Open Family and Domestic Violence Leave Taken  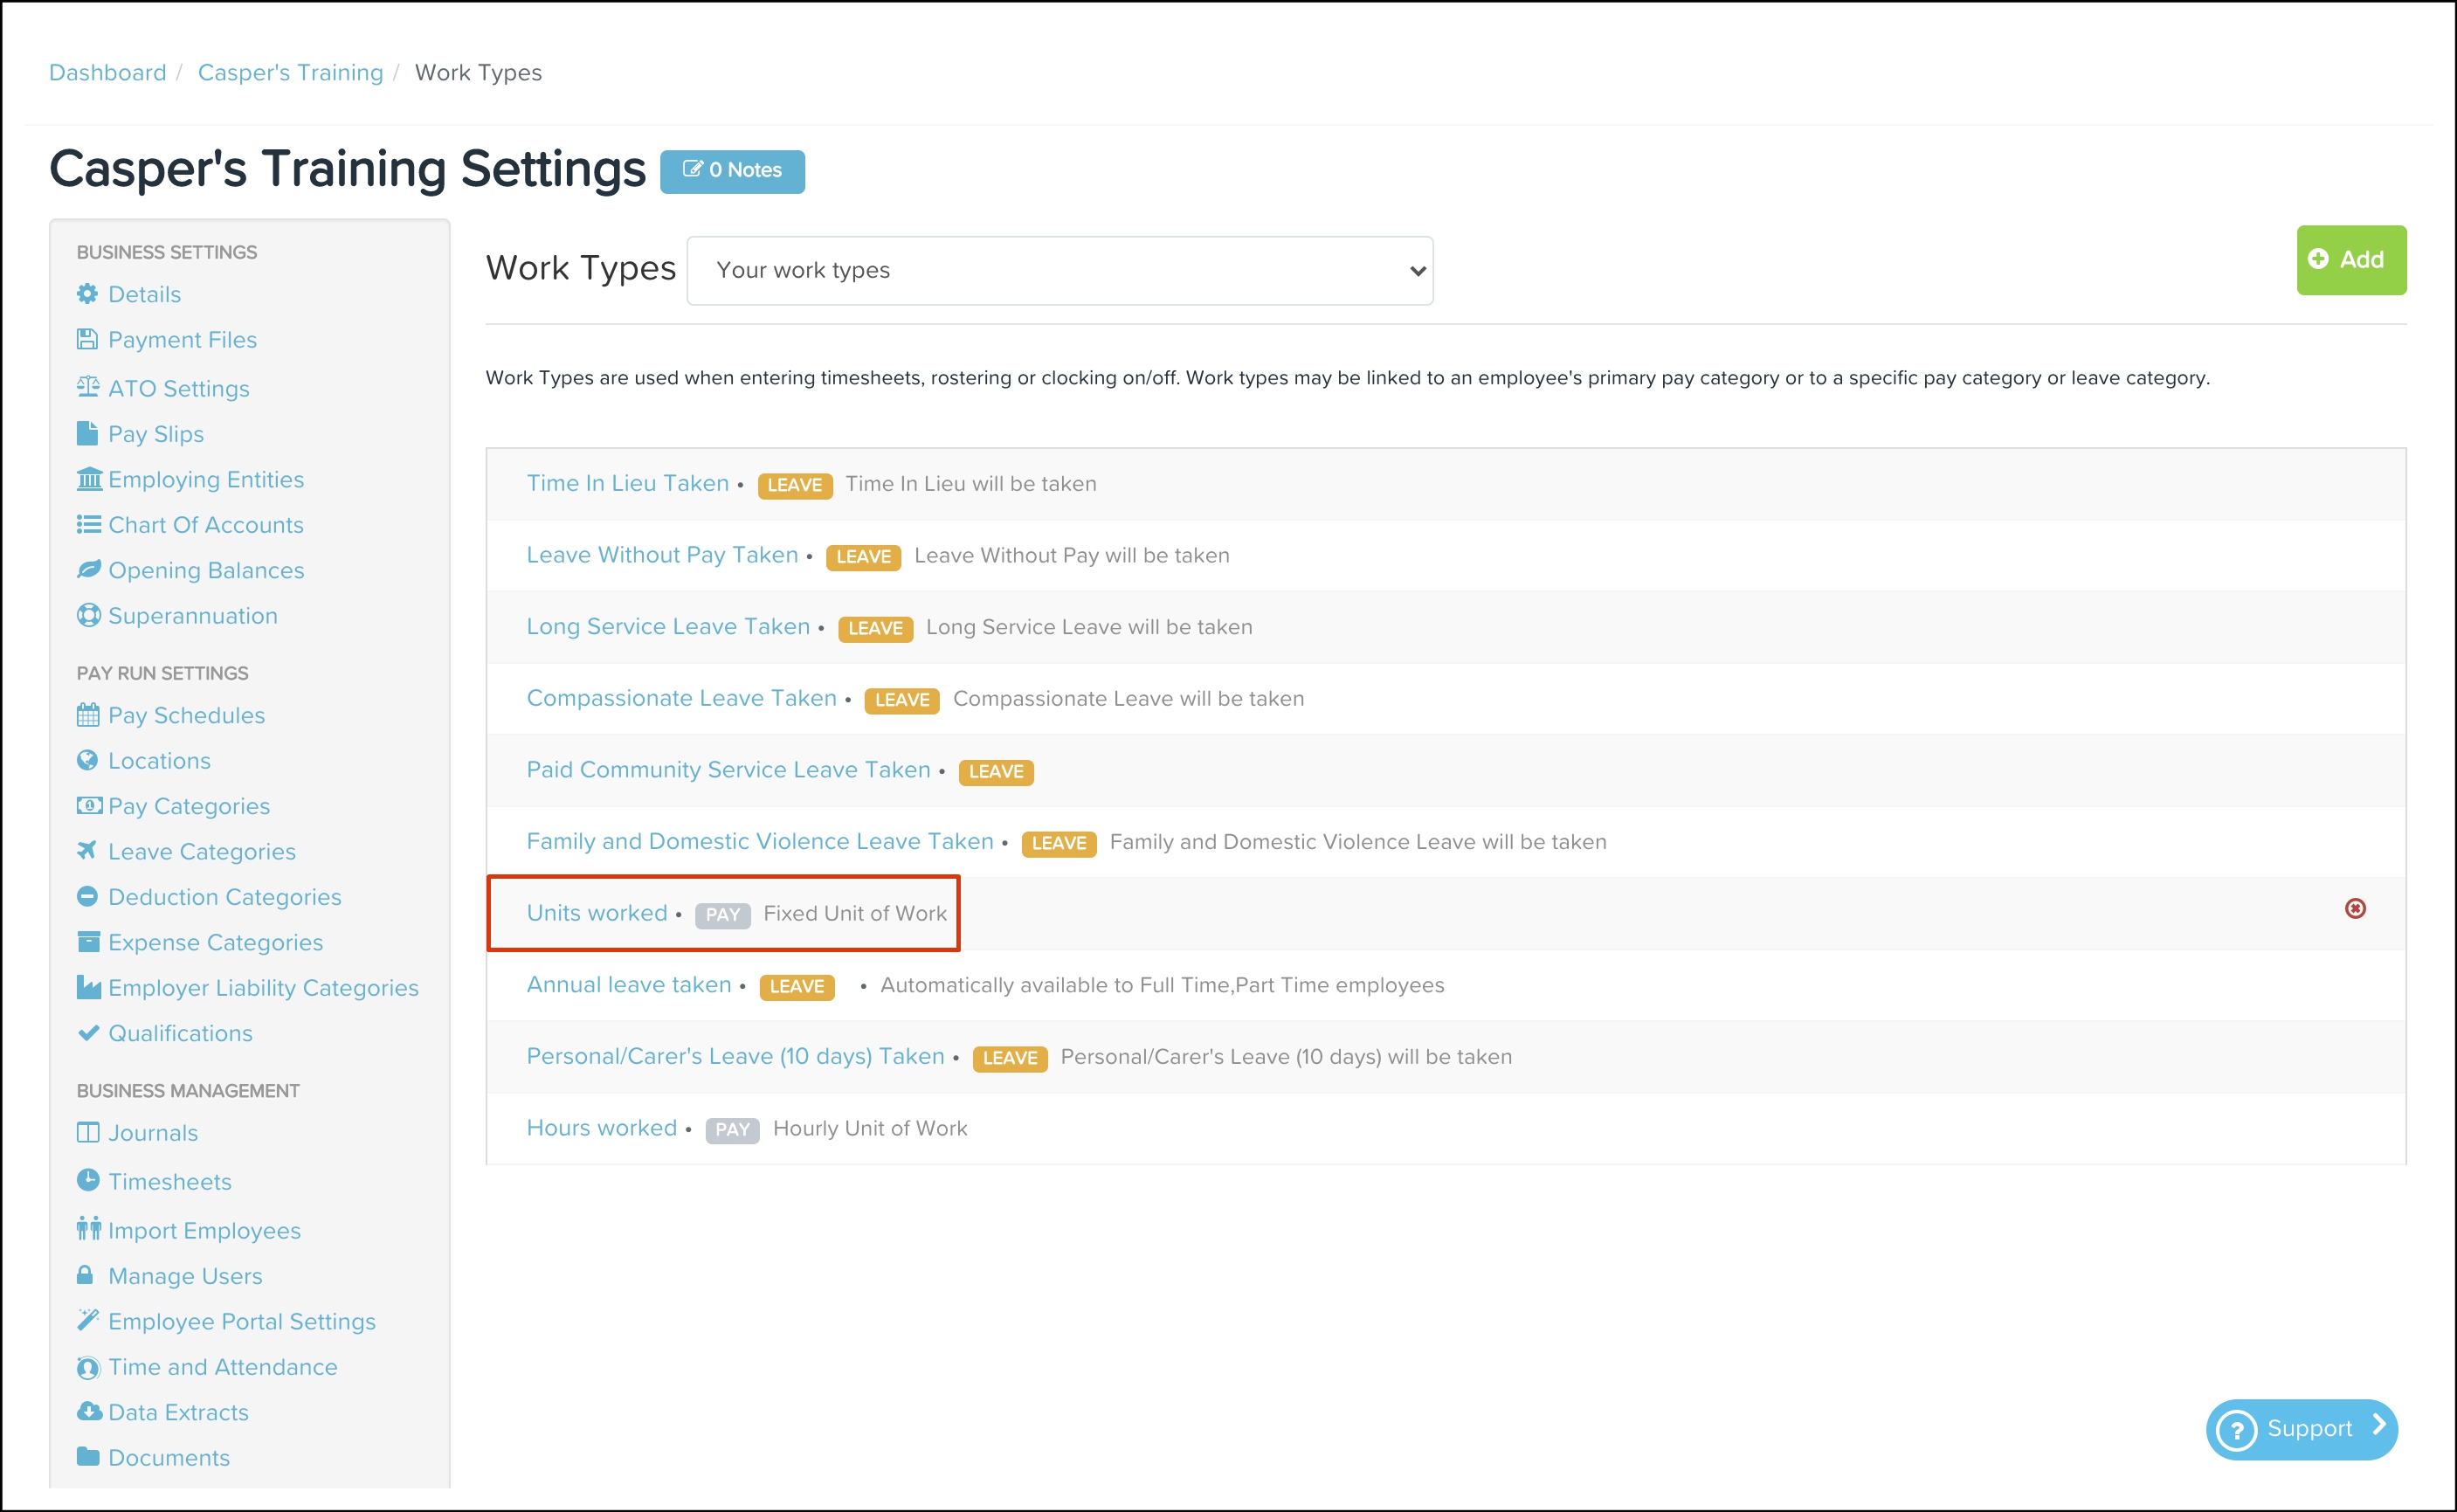coord(760,842)
